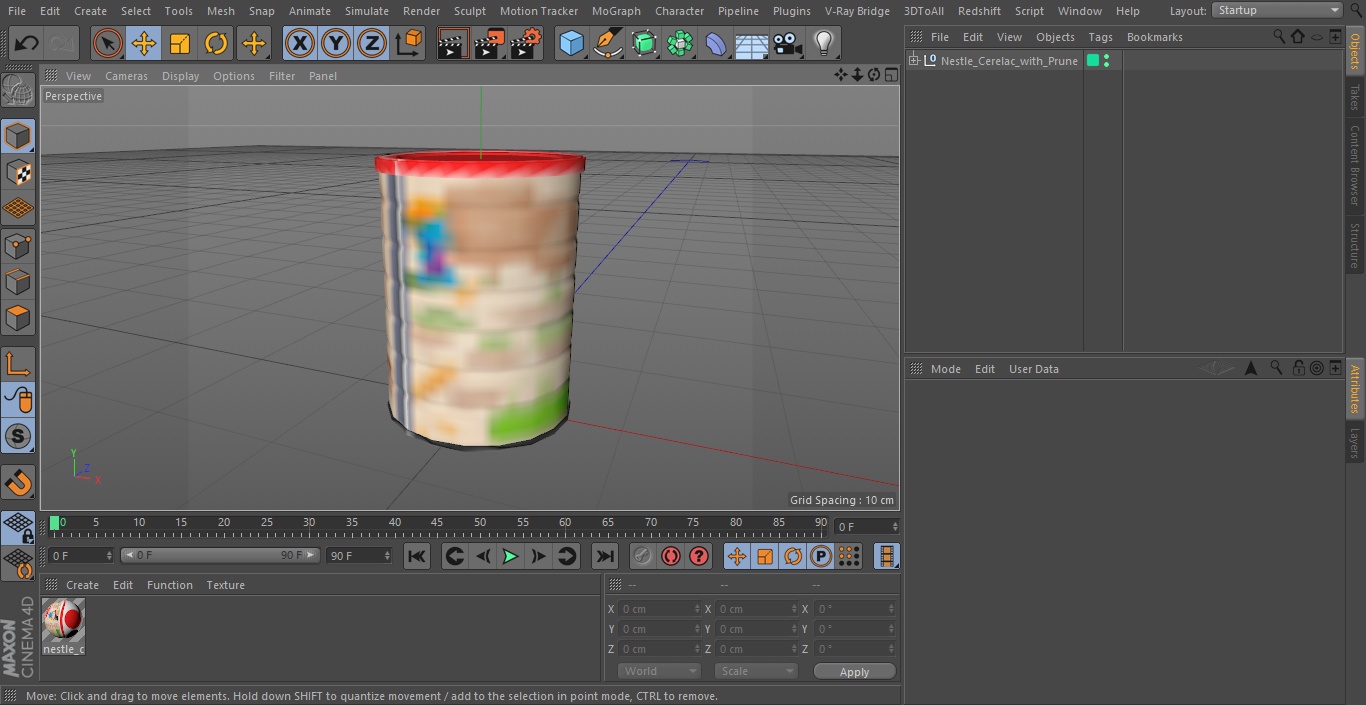Image resolution: width=1366 pixels, height=705 pixels.
Task: Select the Scale tool
Action: point(180,43)
